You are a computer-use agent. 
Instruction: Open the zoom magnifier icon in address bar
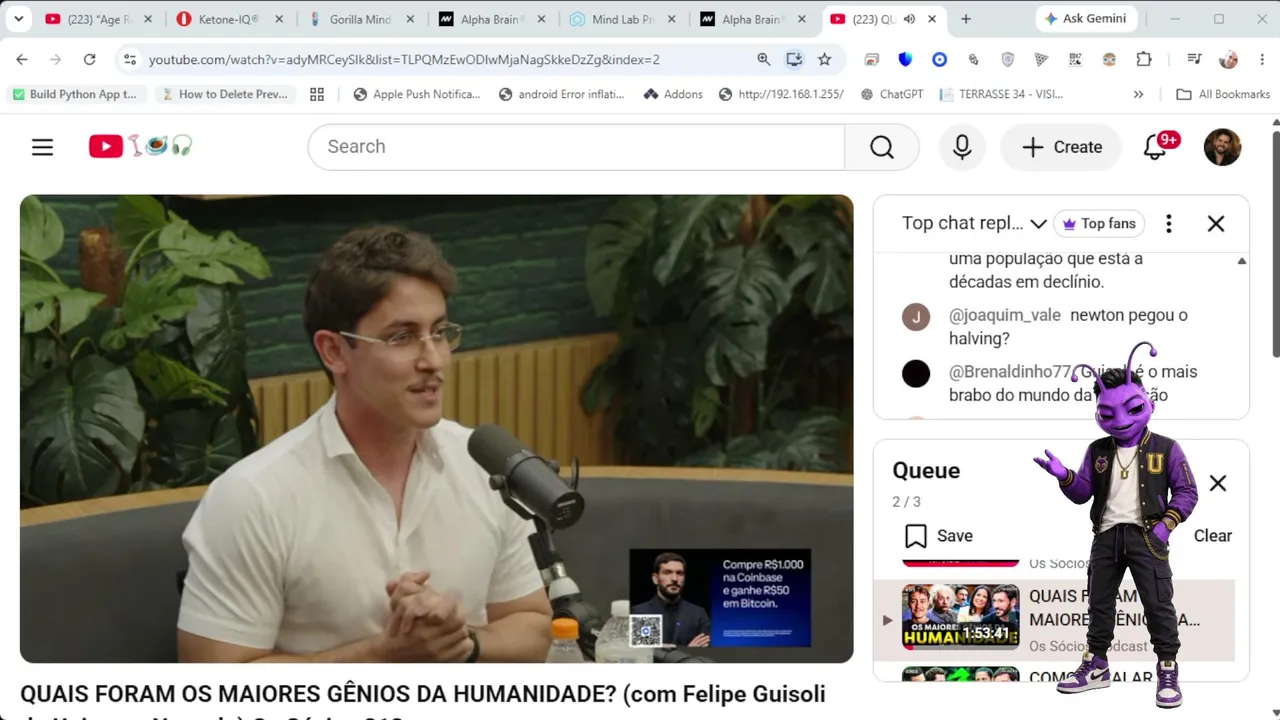pos(764,60)
